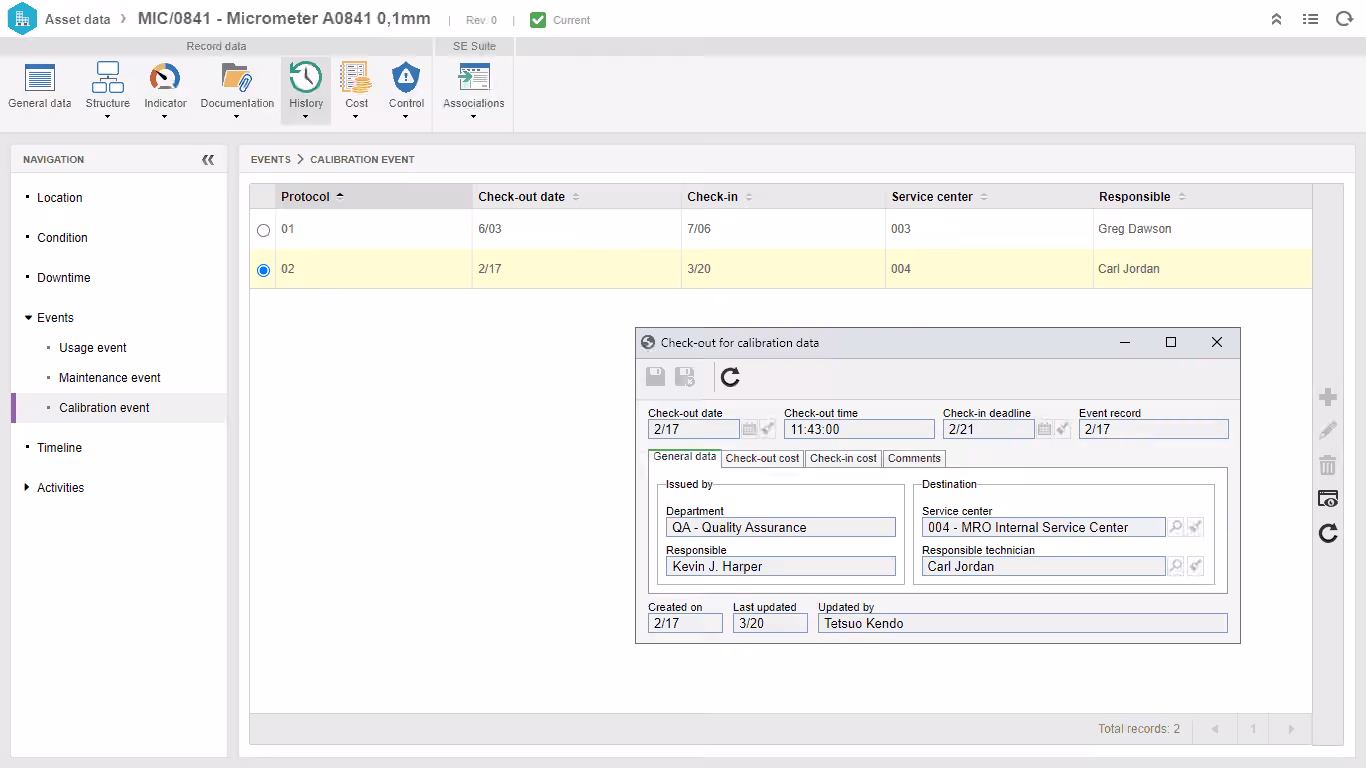This screenshot has height=768, width=1366.
Task: Toggle the green Current checkbox
Action: tap(538, 20)
